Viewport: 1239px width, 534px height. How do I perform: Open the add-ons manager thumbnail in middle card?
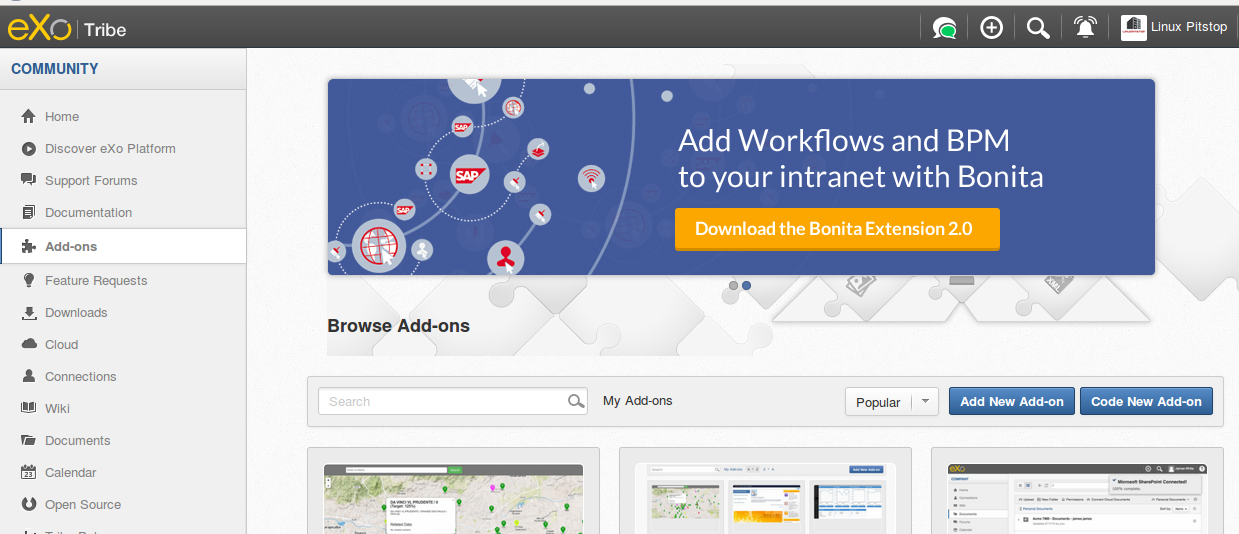(765, 498)
